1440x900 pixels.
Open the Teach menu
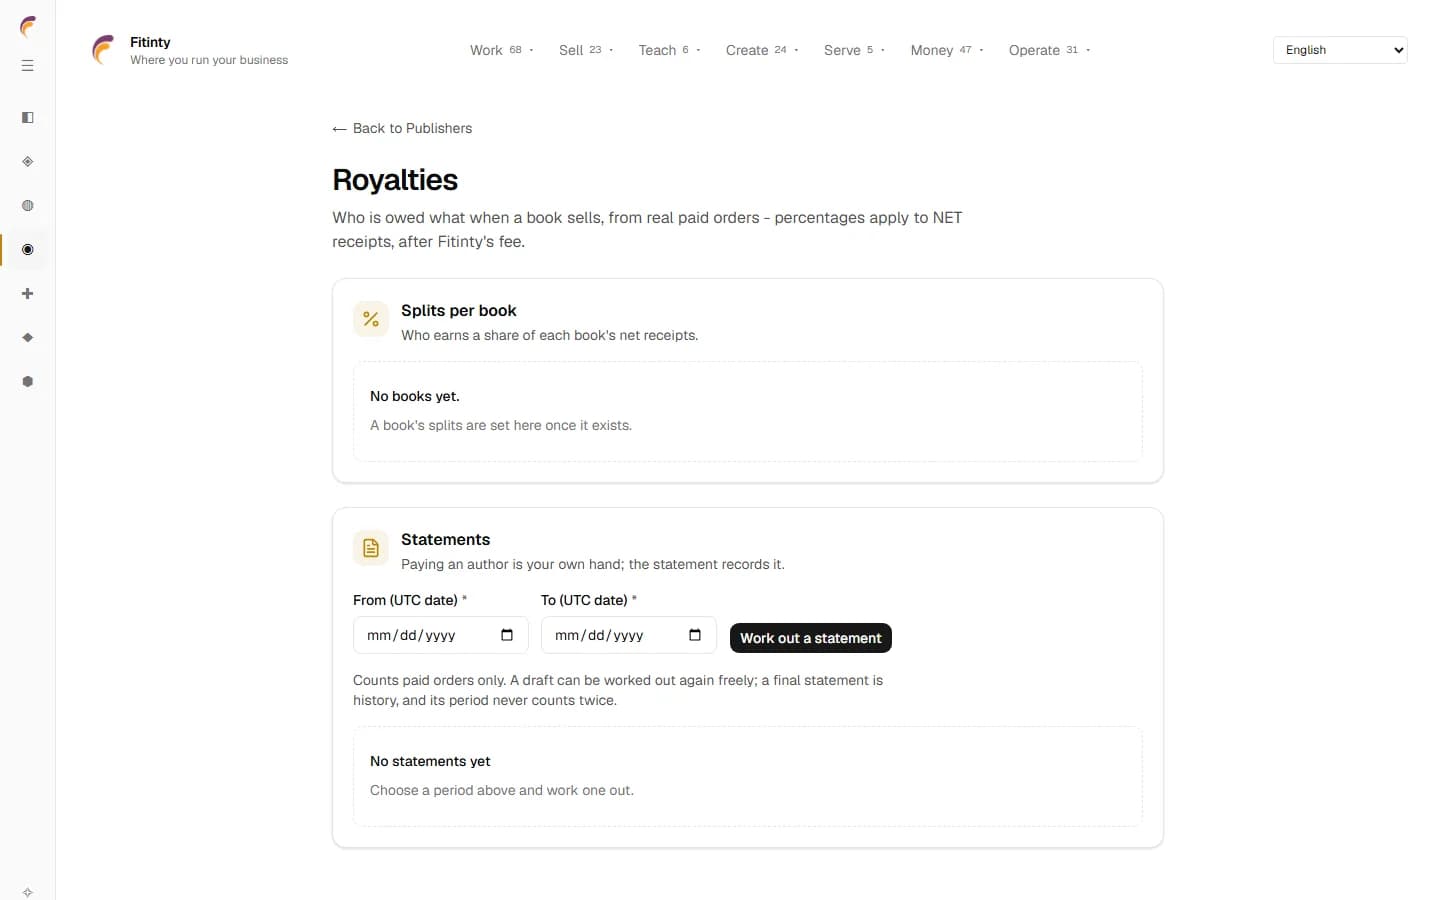[x=669, y=50]
